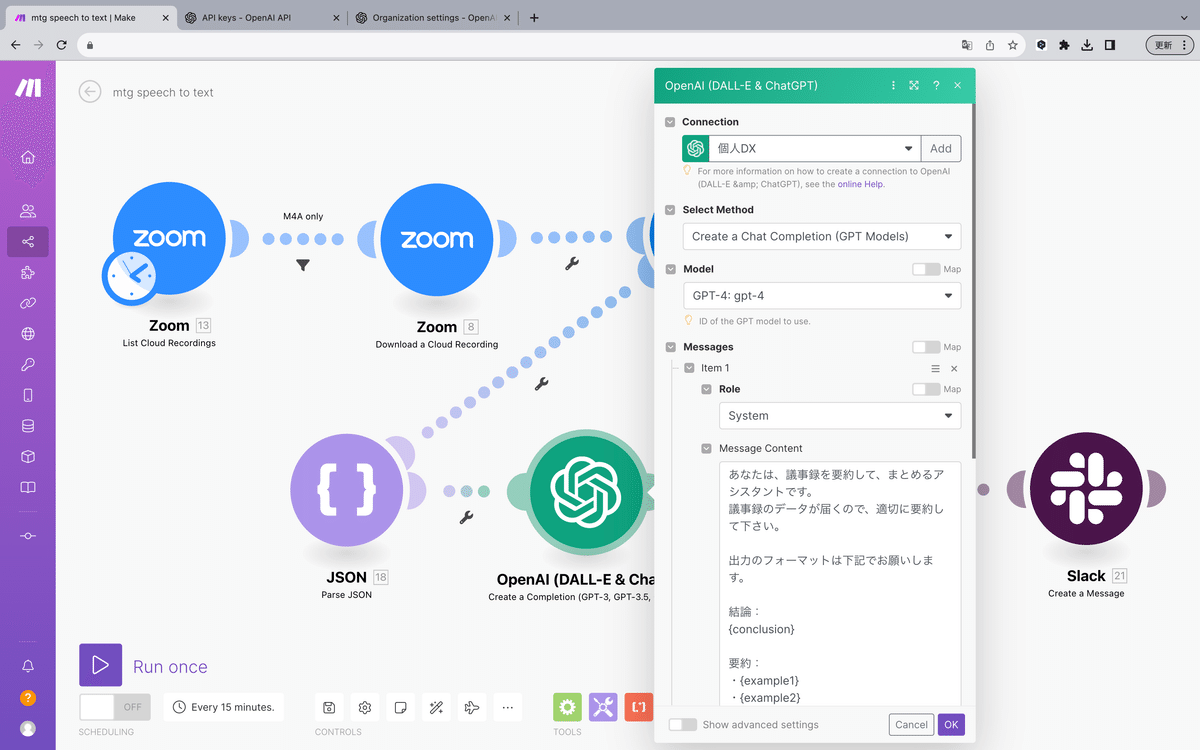1200x750 pixels.
Task: Toggle the scheduling ON/OFF switch
Action: coord(115,707)
